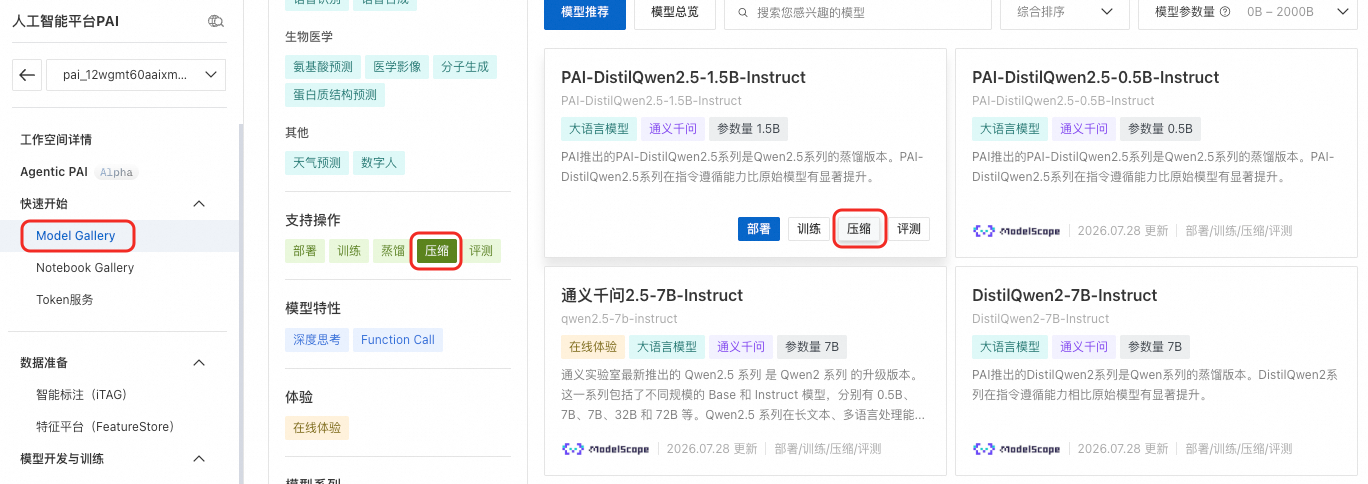This screenshot has width=1368, height=484.
Task: Filter by 氨基酸预测 tag
Action: [x=323, y=67]
